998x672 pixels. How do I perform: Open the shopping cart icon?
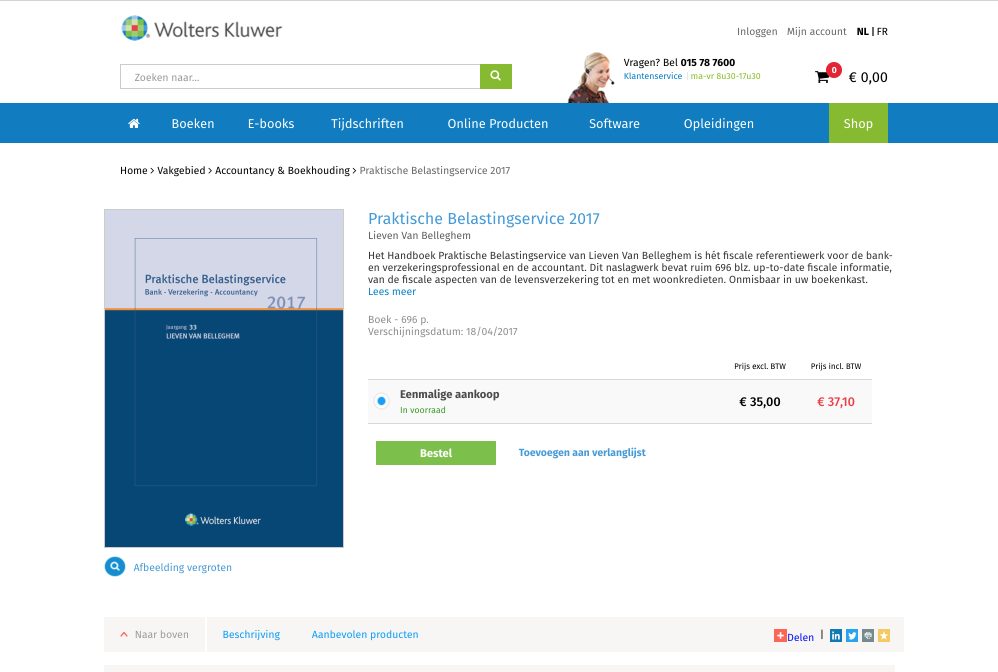823,77
